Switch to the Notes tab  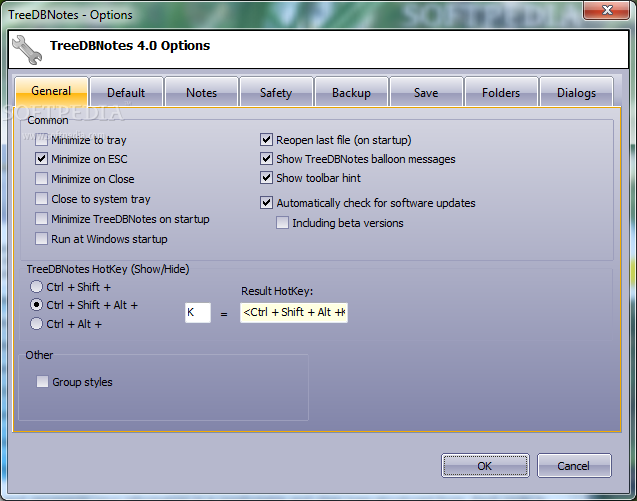202,92
